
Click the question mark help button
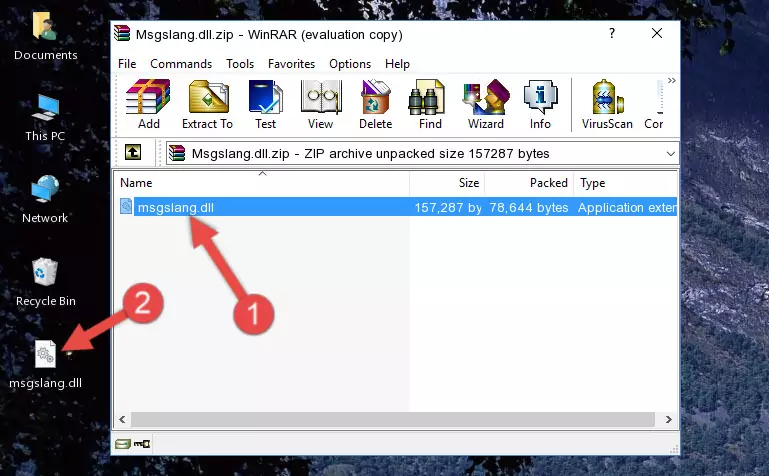612,33
